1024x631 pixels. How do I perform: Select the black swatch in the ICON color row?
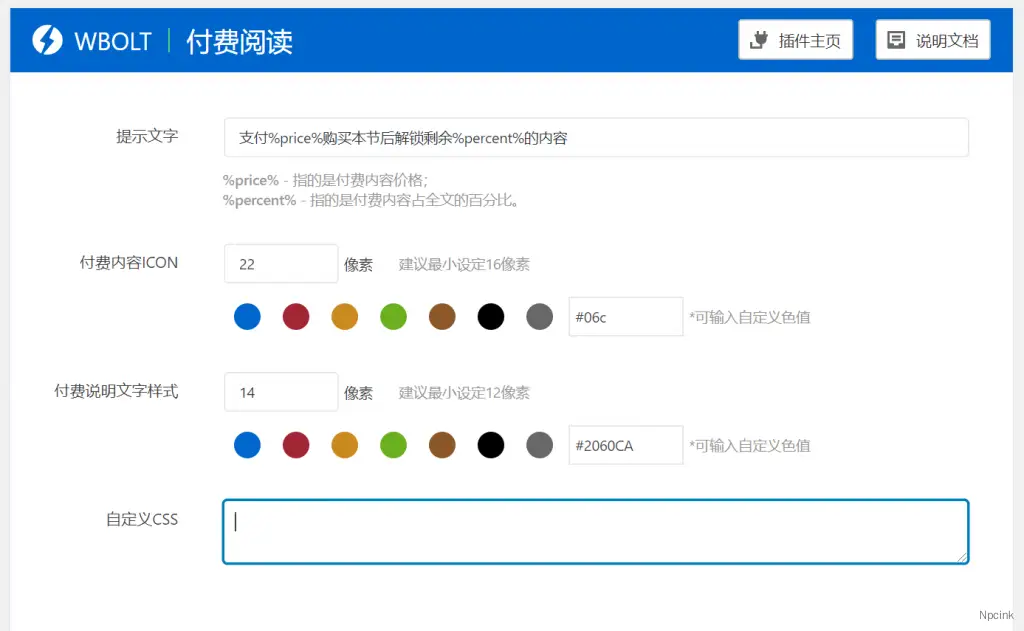tap(491, 316)
